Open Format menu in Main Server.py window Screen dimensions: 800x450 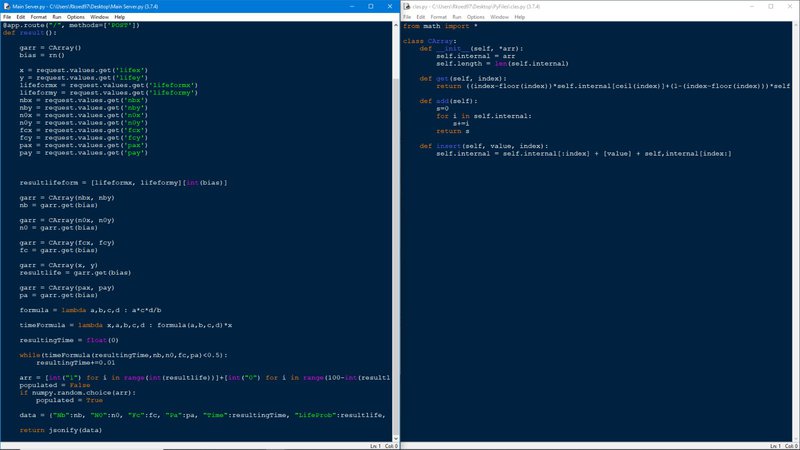tap(38, 17)
